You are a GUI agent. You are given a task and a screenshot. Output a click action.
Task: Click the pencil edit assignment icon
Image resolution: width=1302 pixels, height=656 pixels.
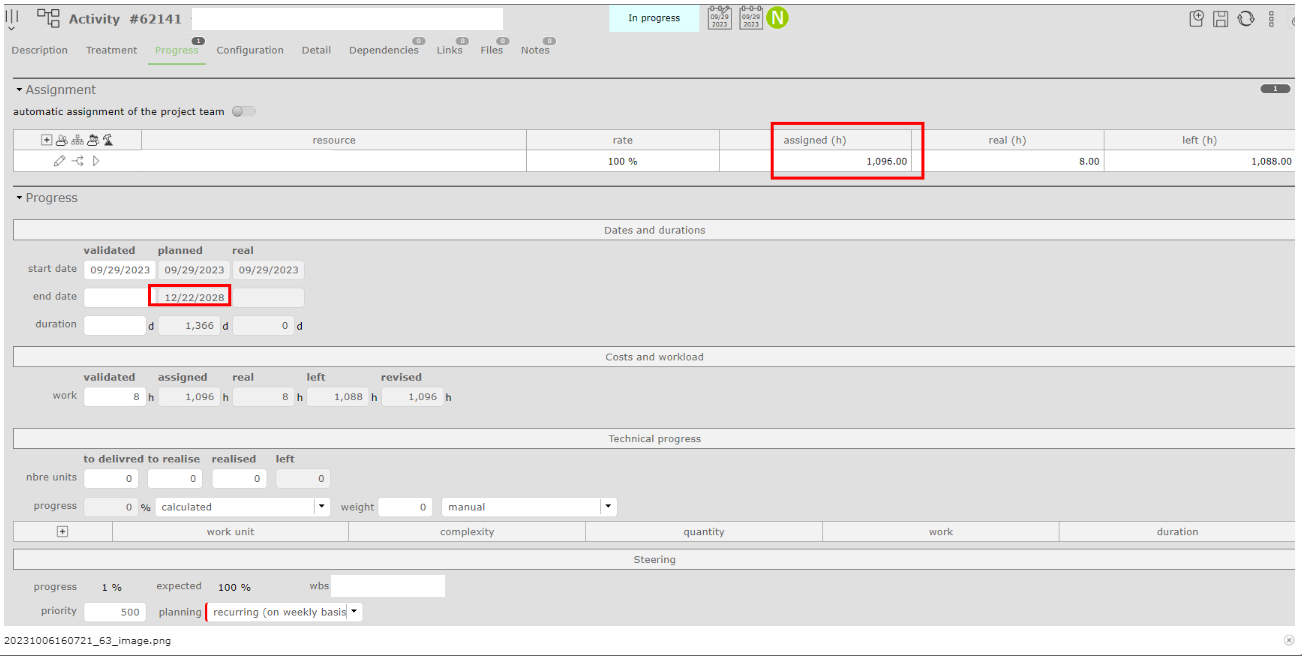tap(60, 161)
